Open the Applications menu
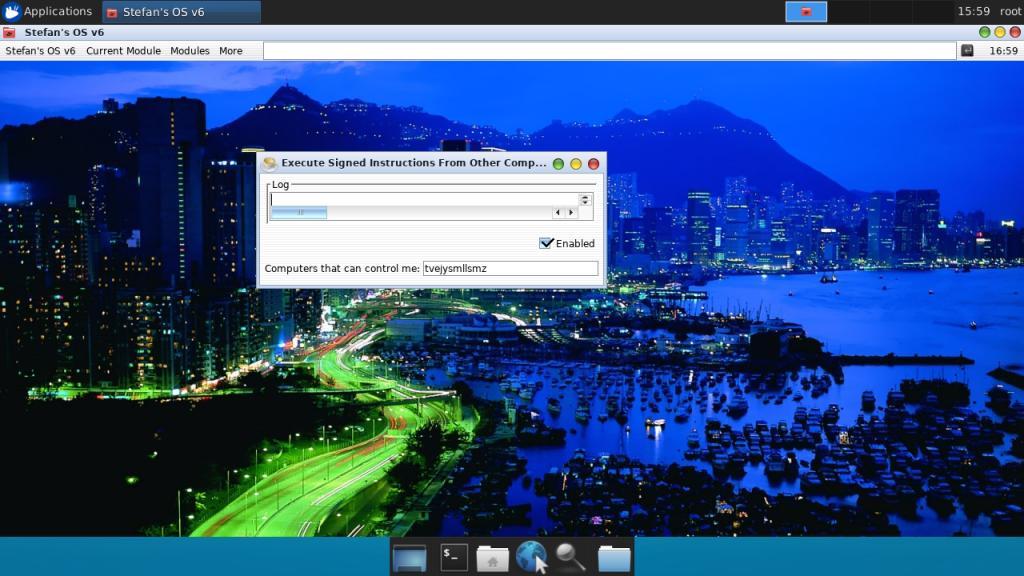Image resolution: width=1024 pixels, height=576 pixels. click(47, 12)
